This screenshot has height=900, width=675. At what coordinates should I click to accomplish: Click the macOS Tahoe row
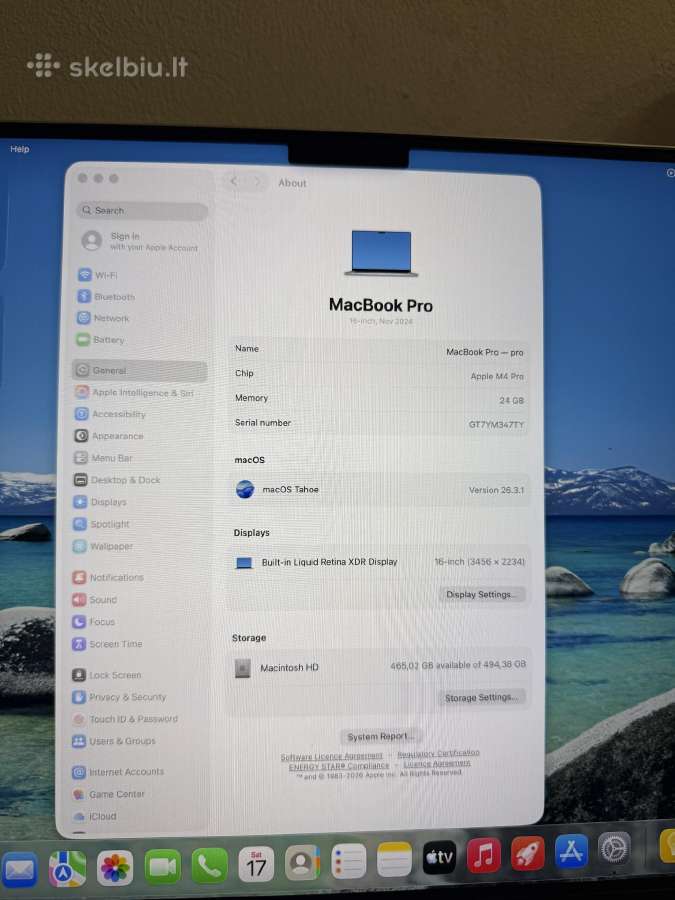click(379, 490)
